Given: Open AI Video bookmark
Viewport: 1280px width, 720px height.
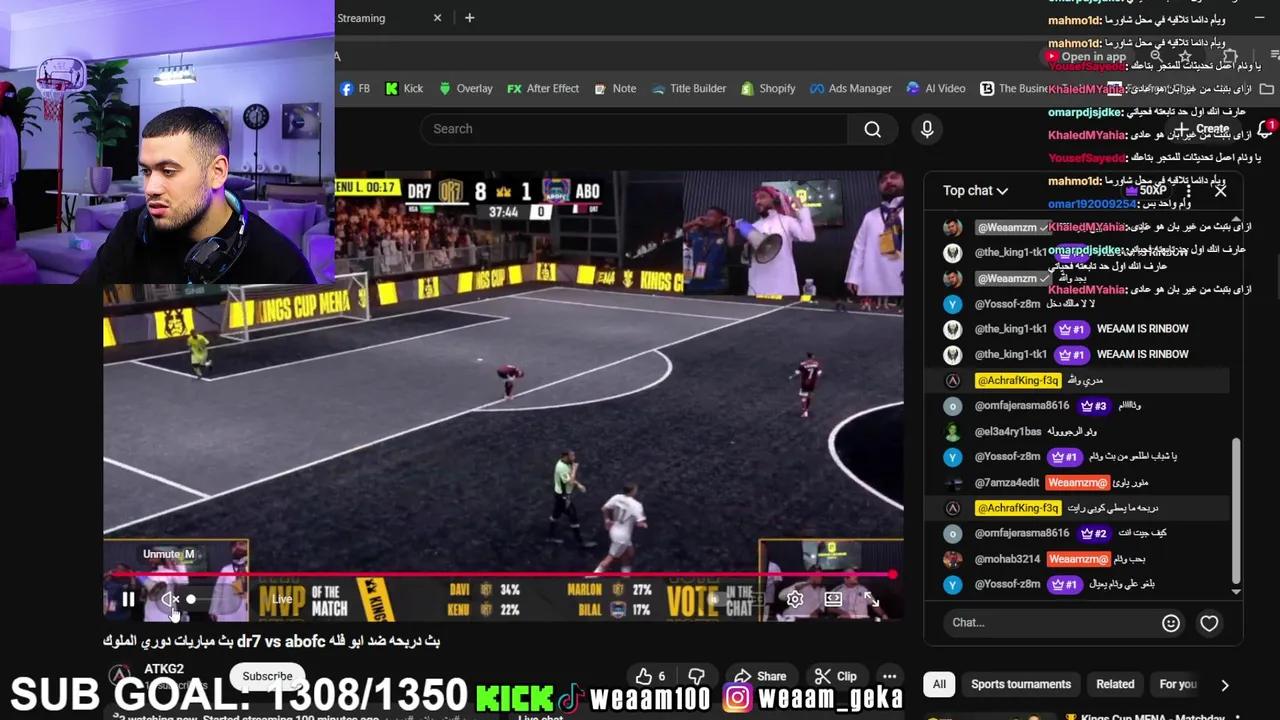Looking at the screenshot, I should pyautogui.click(x=935, y=89).
